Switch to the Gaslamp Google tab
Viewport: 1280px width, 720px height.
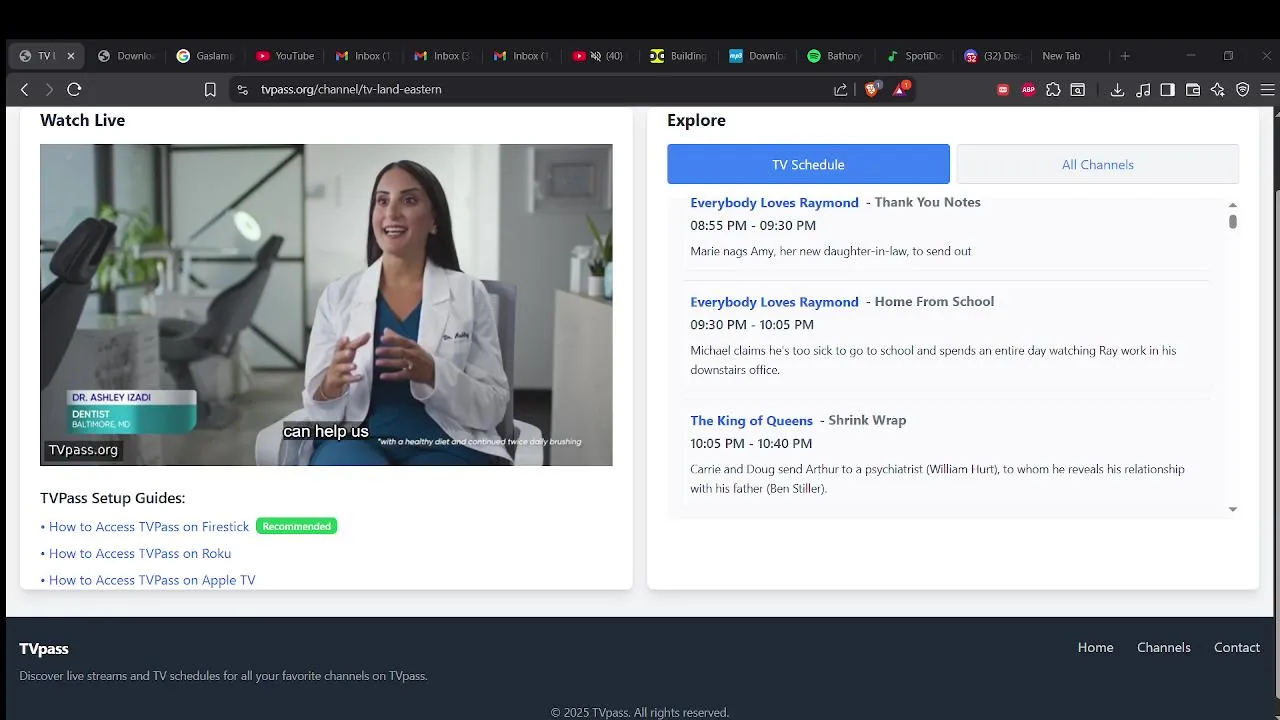205,56
